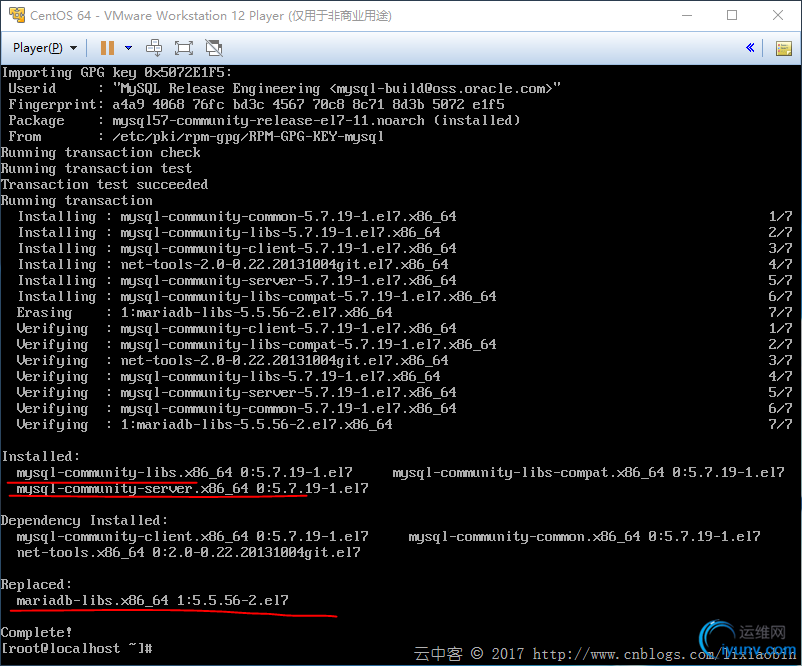Click 'net-tools.x86_64 0:2.0-0.22.20131004git.el7' line

pyautogui.click(x=188, y=552)
